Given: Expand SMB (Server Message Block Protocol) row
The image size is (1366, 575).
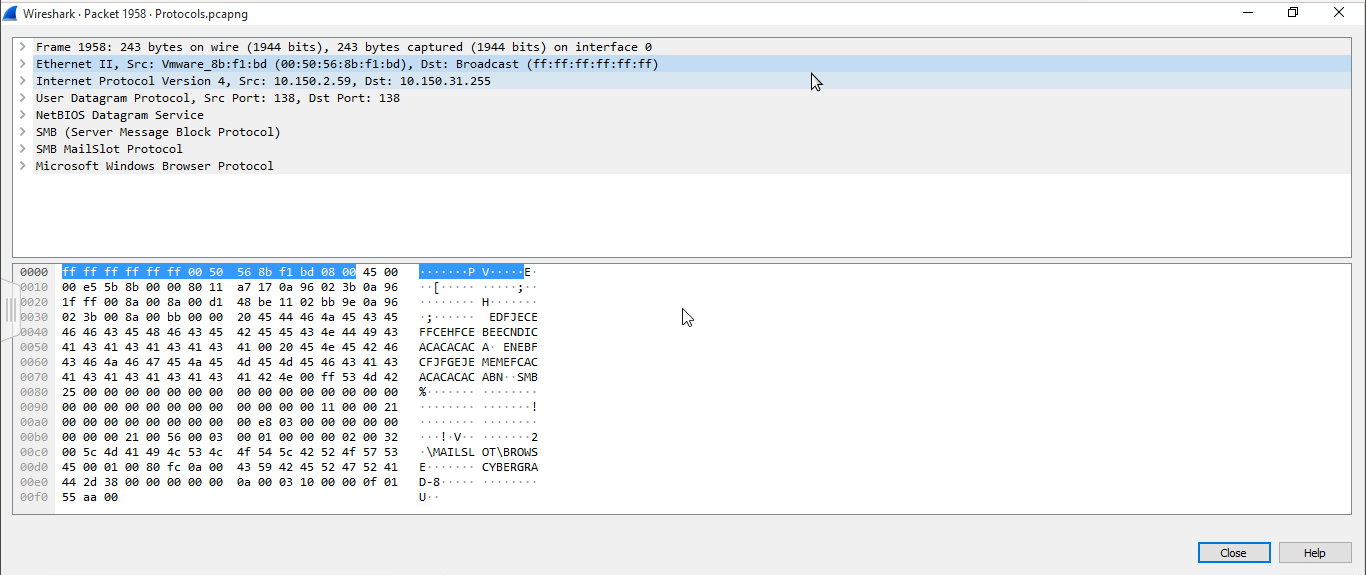Looking at the screenshot, I should tap(22, 132).
